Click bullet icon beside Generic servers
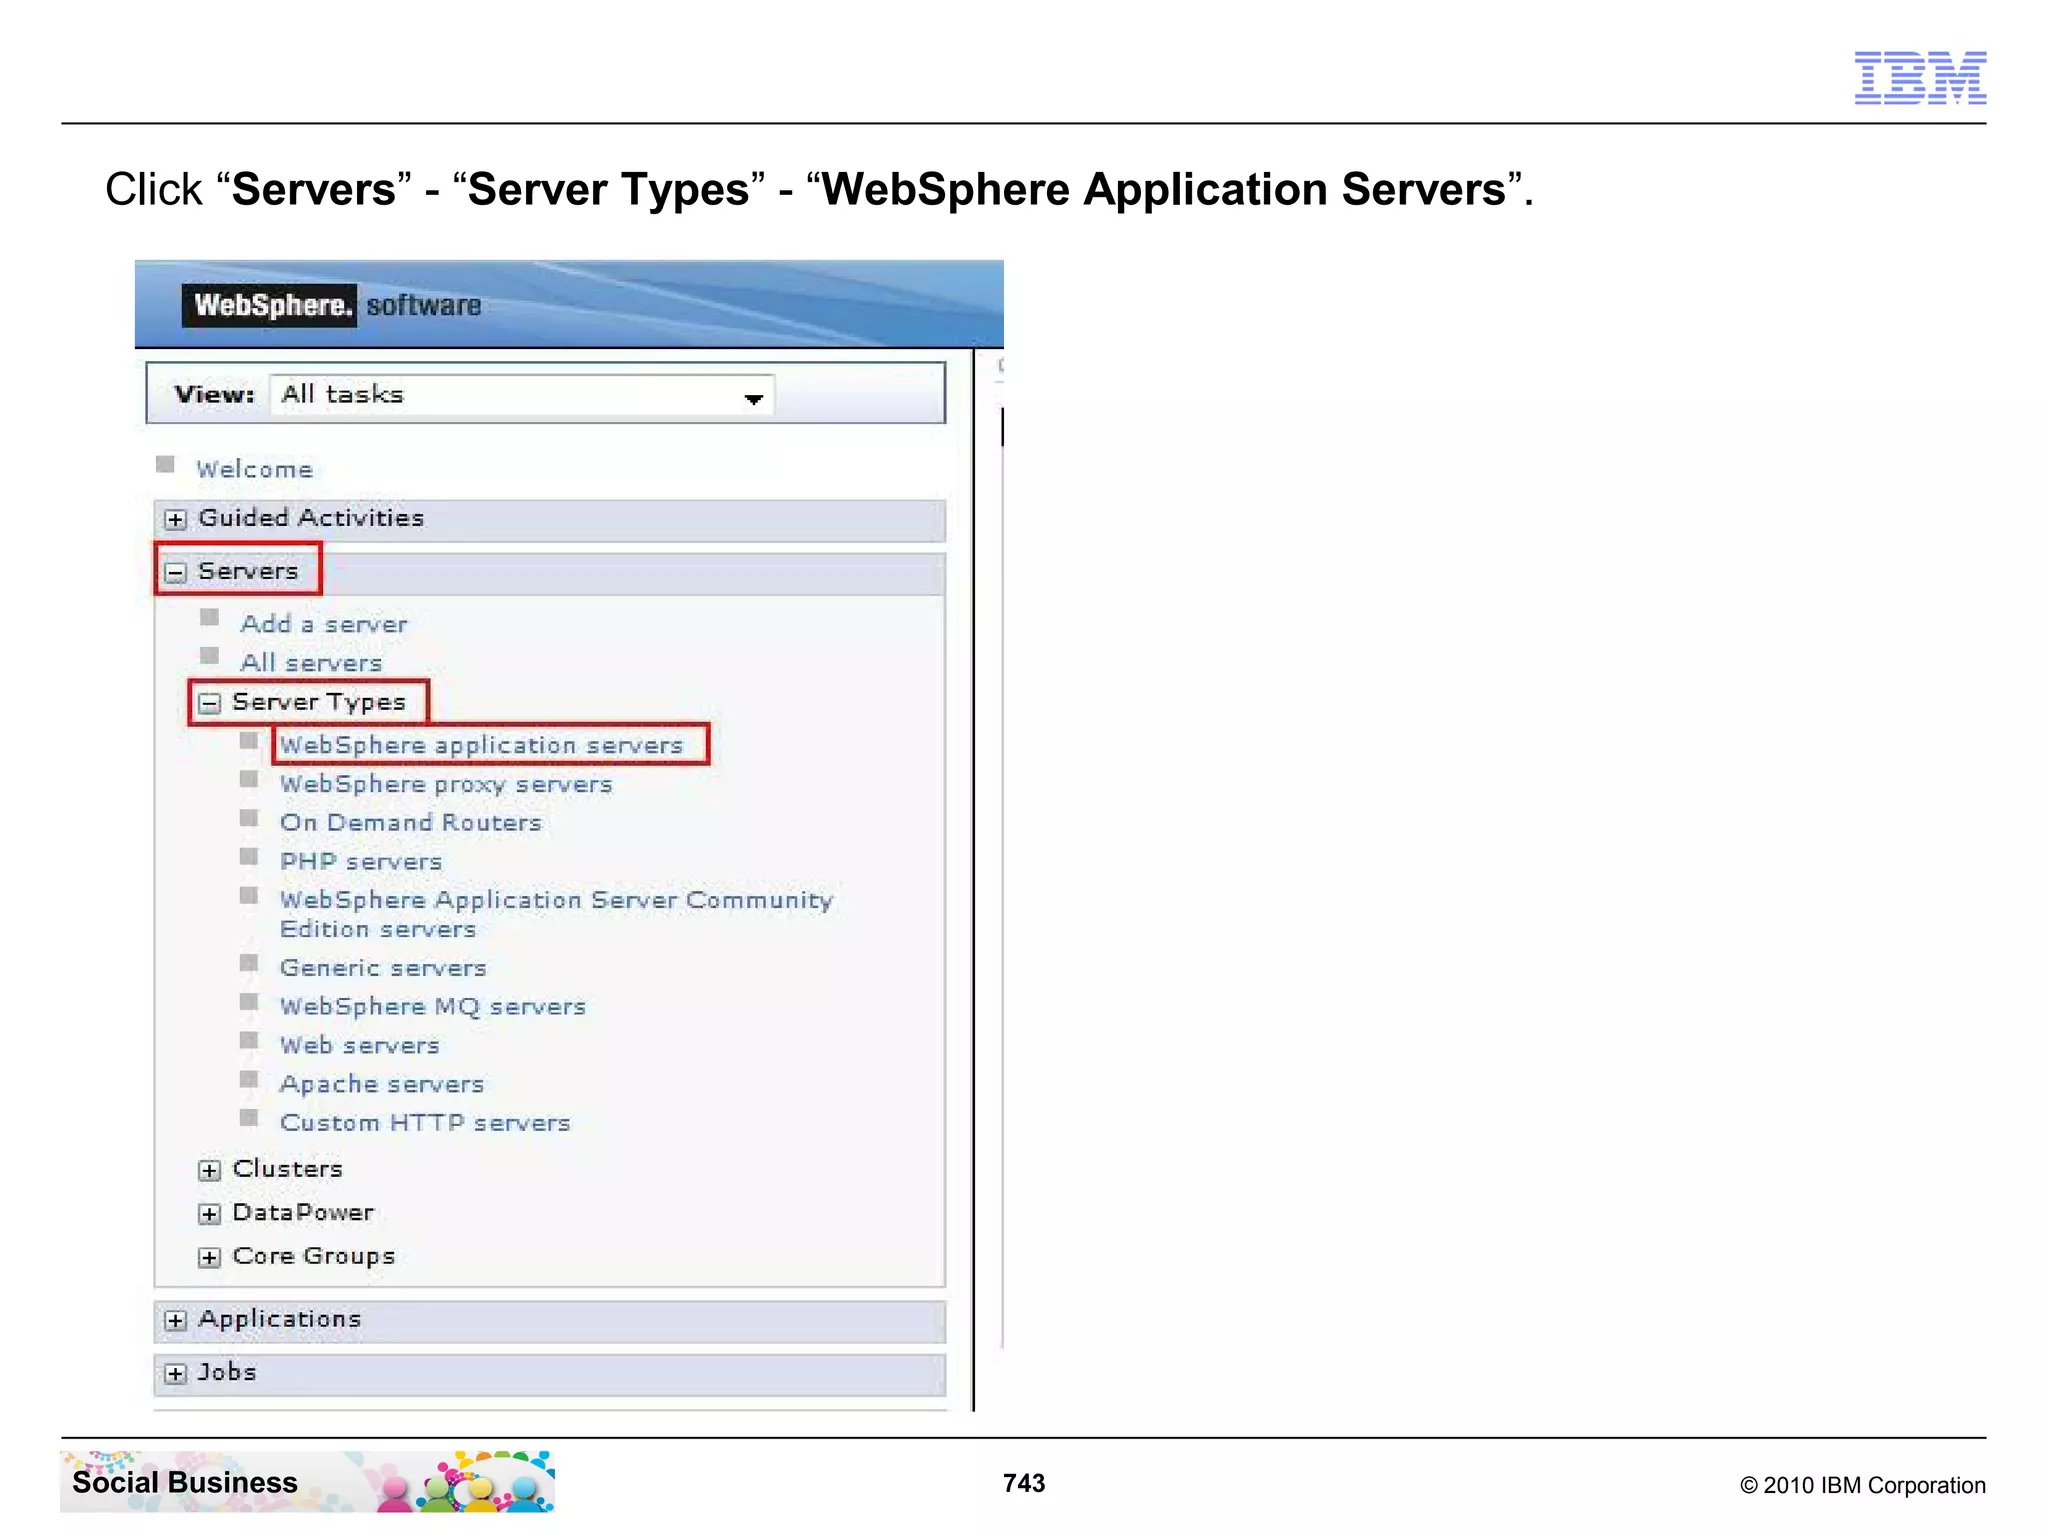Image resolution: width=2048 pixels, height=1536 pixels. pos(249,962)
